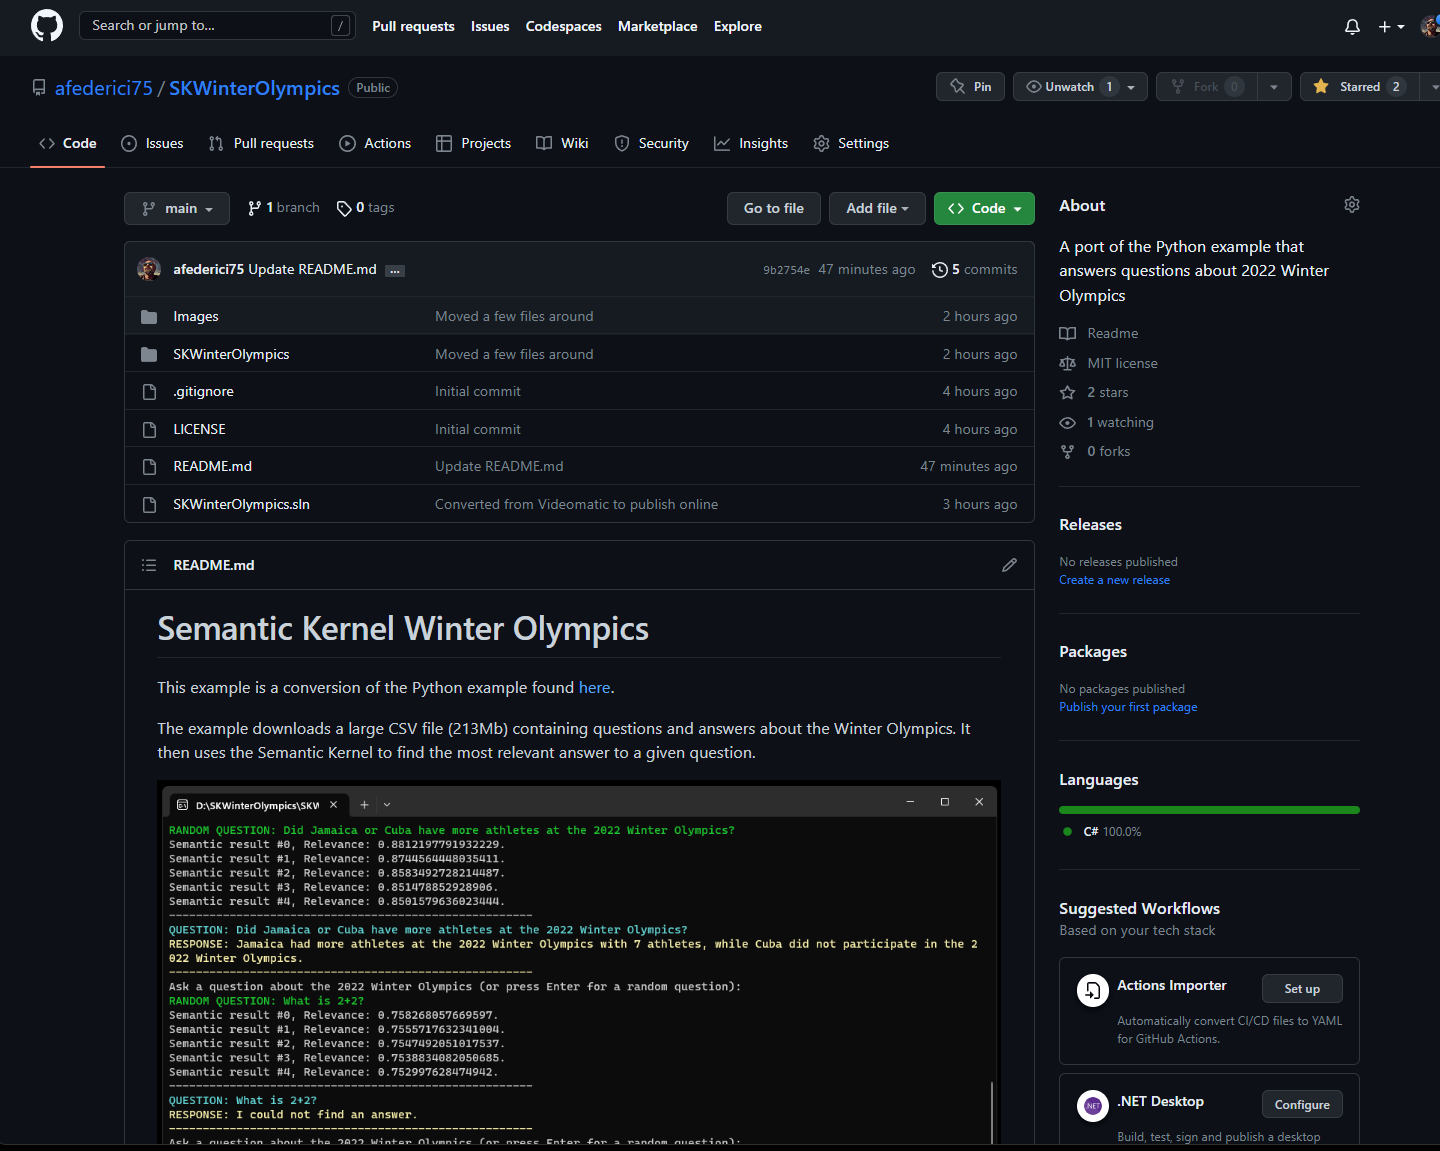Open the green Code dropdown
The image size is (1440, 1151).
pyautogui.click(x=984, y=208)
